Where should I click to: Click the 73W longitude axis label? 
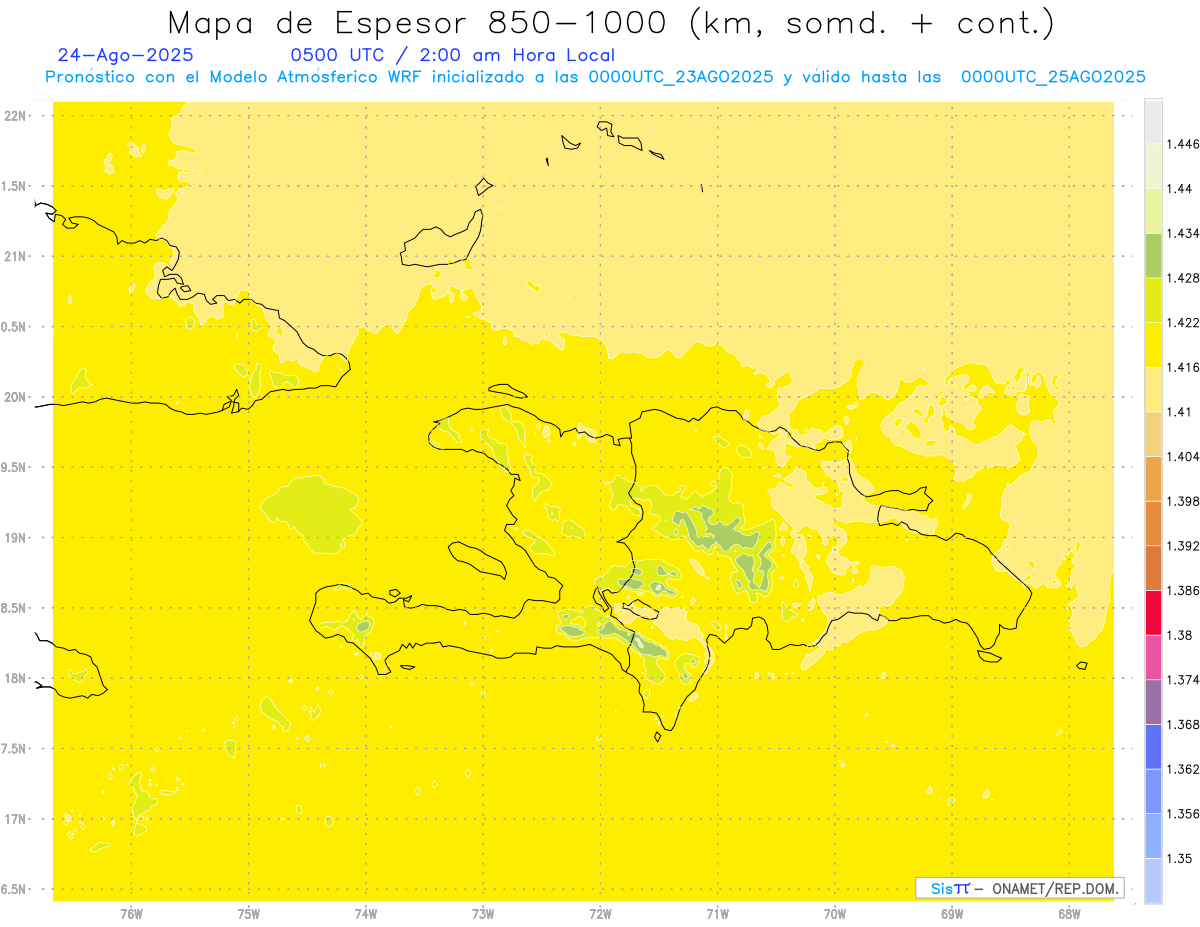(483, 914)
